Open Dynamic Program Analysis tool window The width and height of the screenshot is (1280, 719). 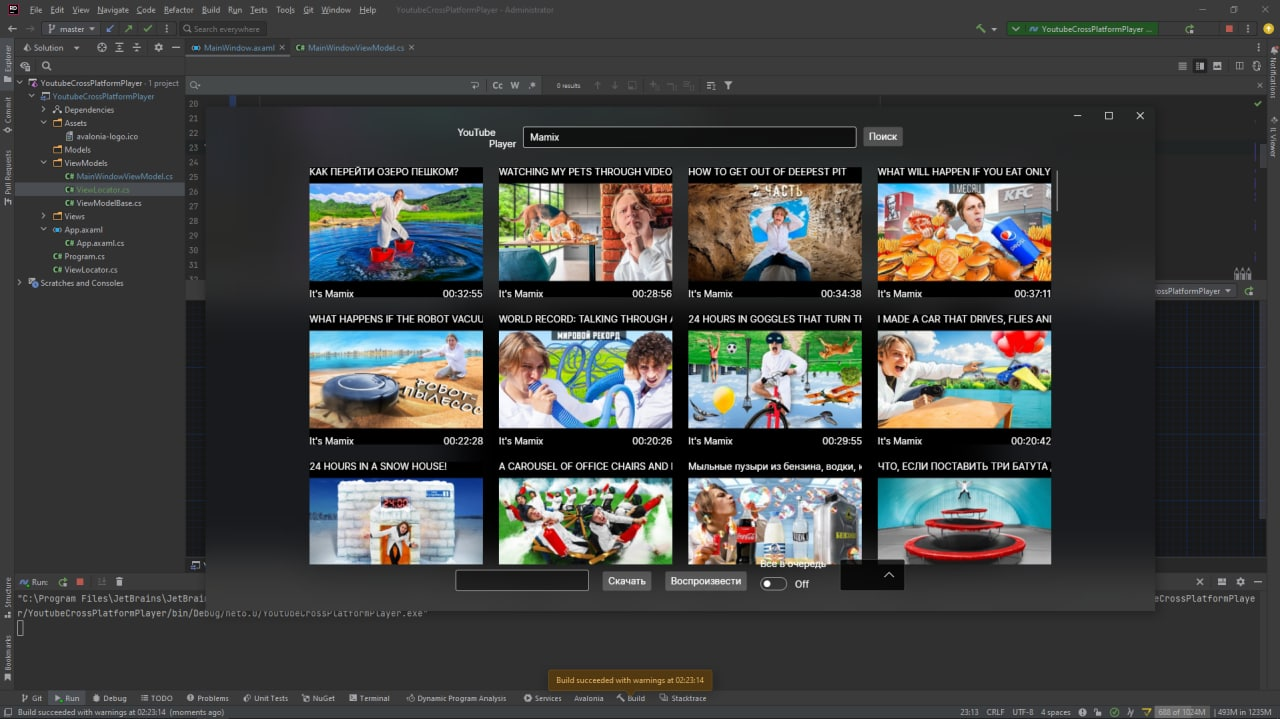456,698
